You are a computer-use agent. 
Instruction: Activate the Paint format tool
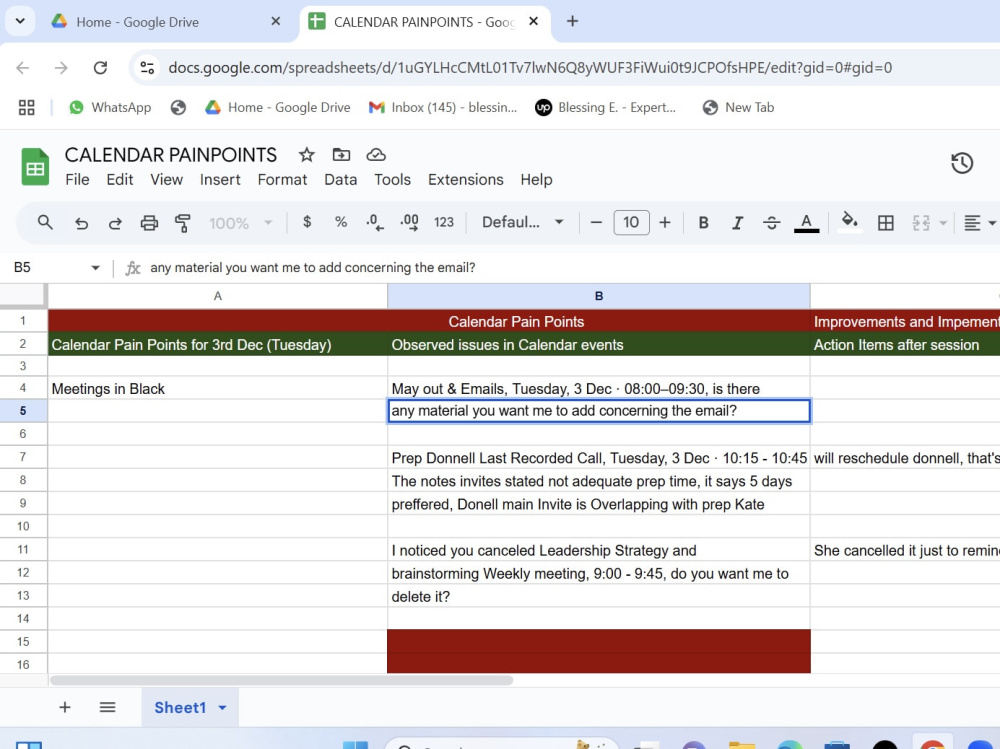click(x=183, y=223)
